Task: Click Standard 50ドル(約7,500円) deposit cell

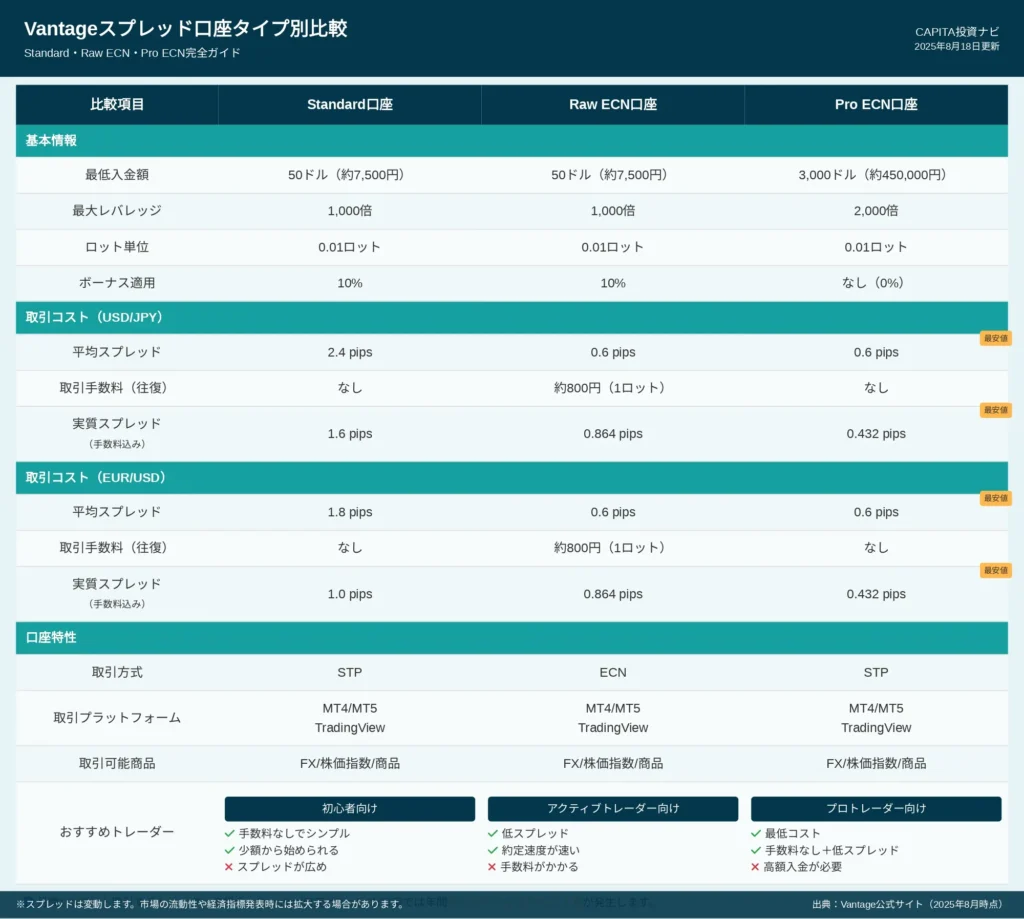Action: tap(349, 174)
